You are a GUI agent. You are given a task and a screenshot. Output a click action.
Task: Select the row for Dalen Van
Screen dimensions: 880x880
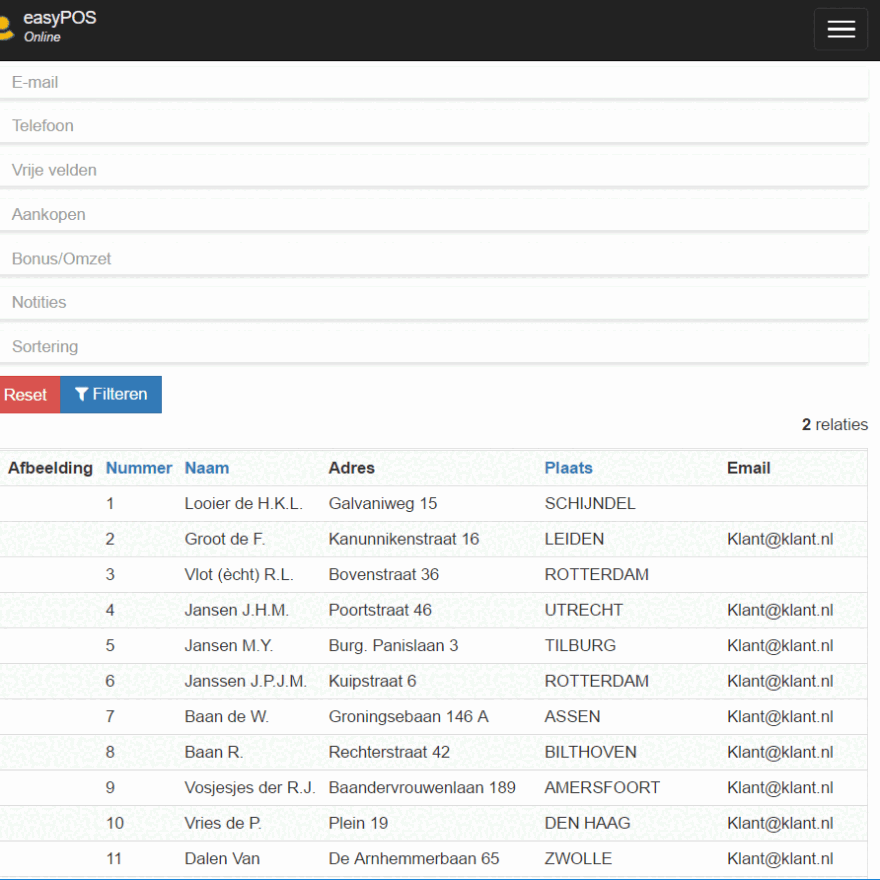pos(433,859)
